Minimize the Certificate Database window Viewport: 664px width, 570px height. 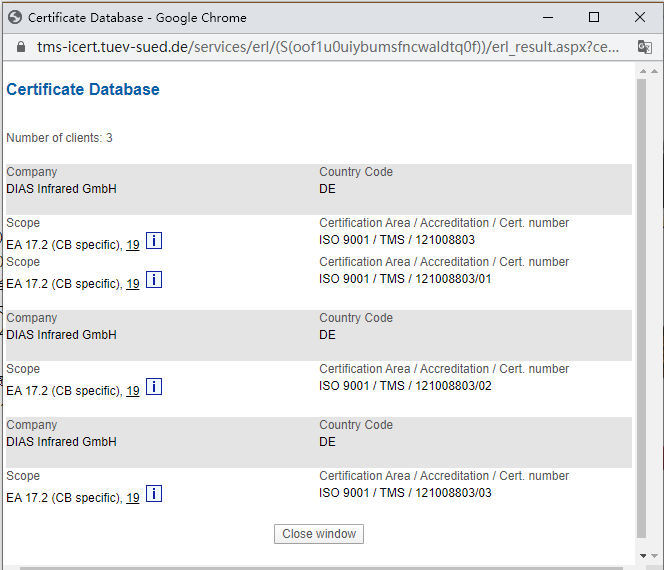pyautogui.click(x=547, y=17)
